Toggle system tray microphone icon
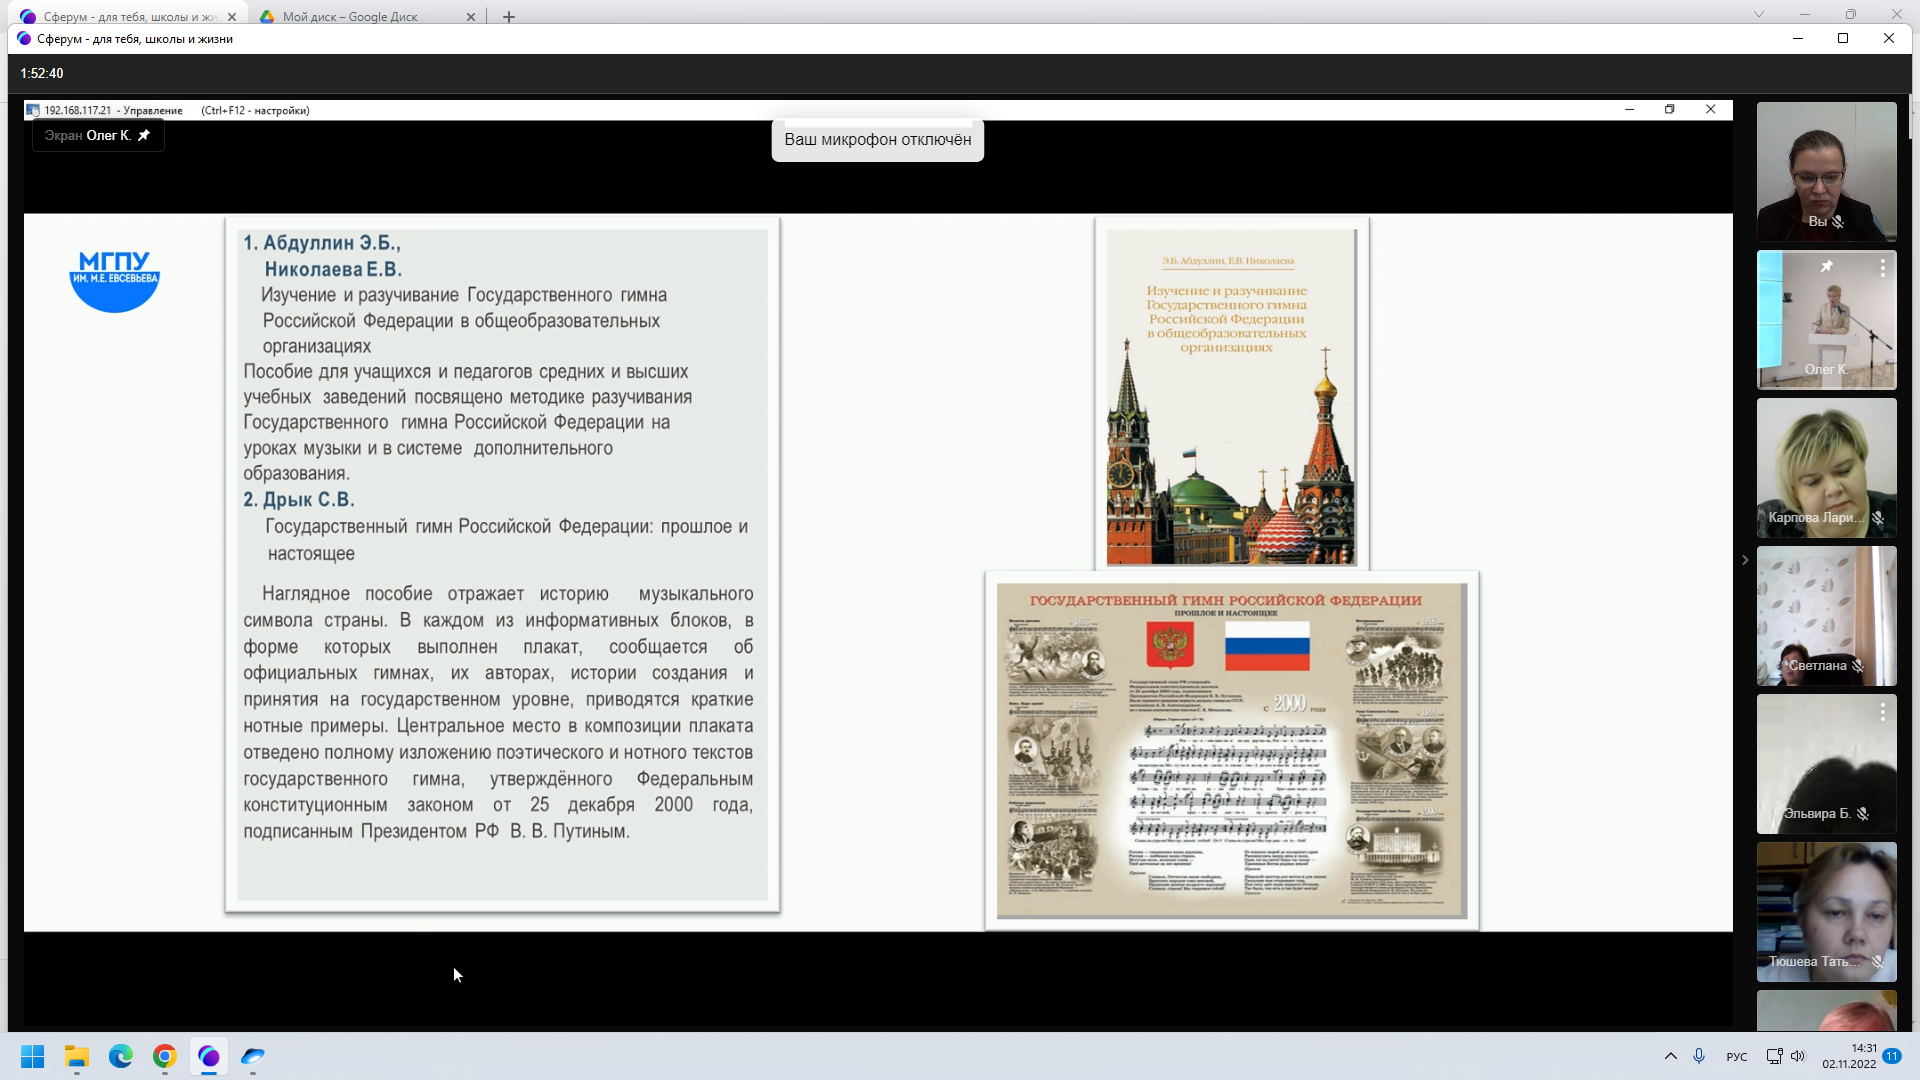The width and height of the screenshot is (1920, 1080). tap(1699, 1056)
